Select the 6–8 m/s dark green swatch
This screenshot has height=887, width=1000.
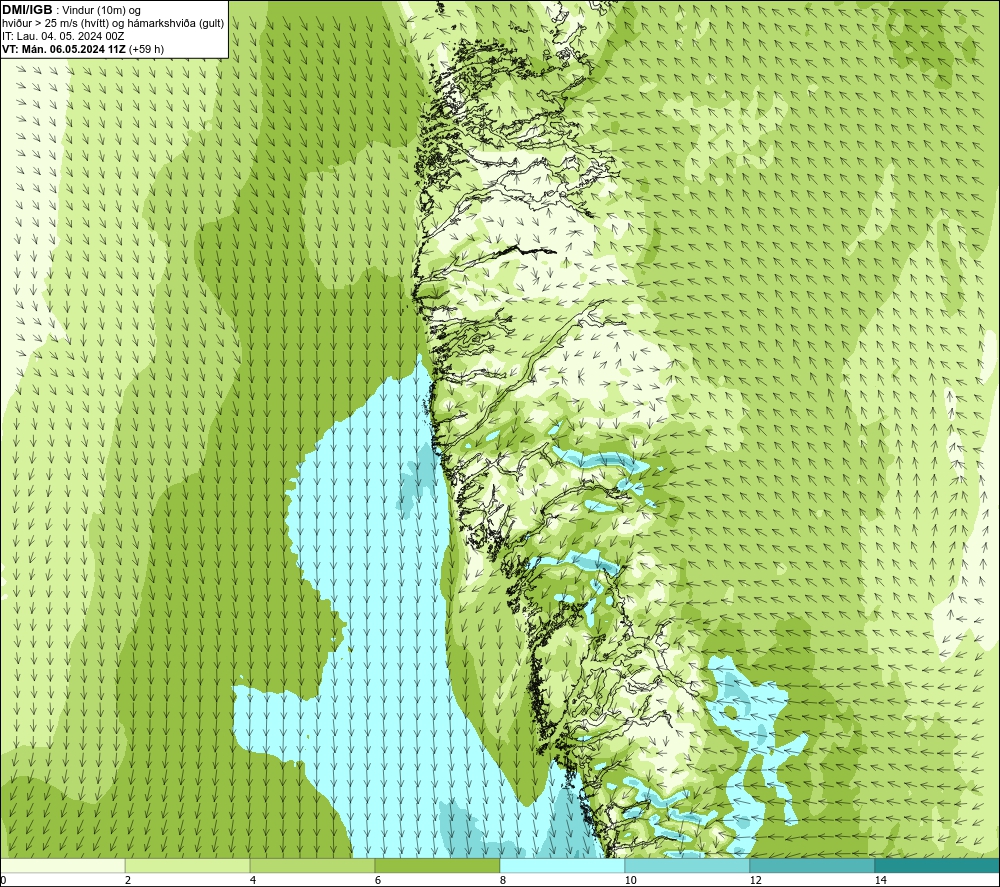438,865
